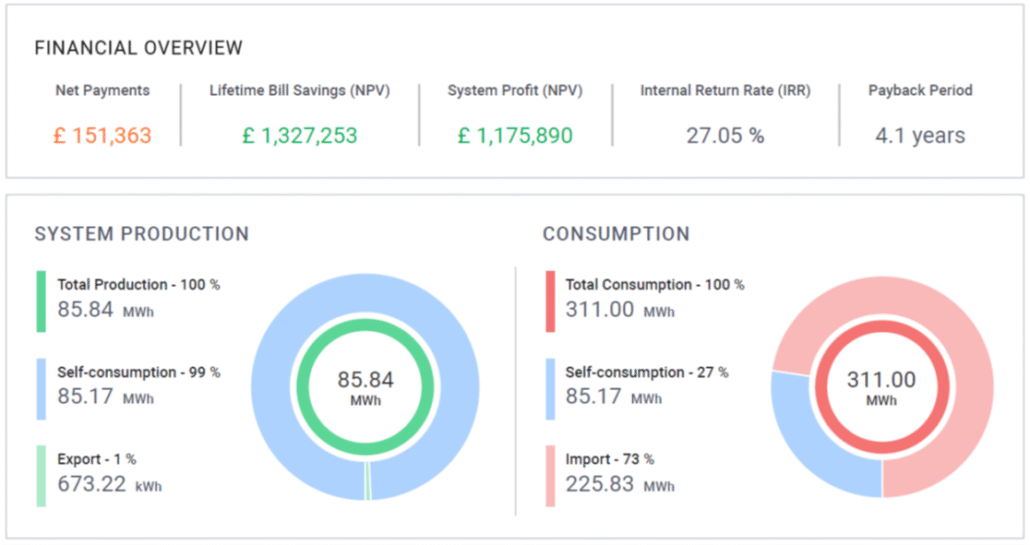Click the blue Self-consumption 27% color bar
The image size is (1030, 545).
tap(550, 389)
